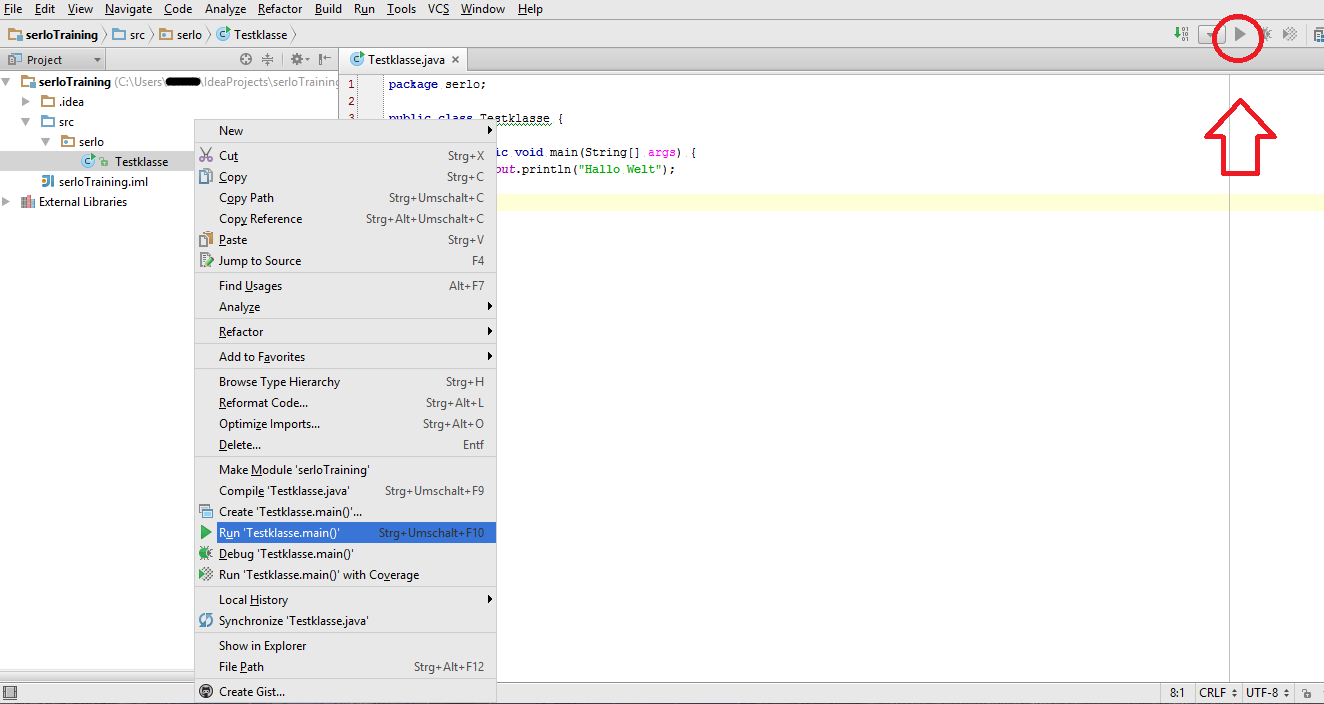
Task: Expand the New submenu in the context menu
Action: point(345,131)
